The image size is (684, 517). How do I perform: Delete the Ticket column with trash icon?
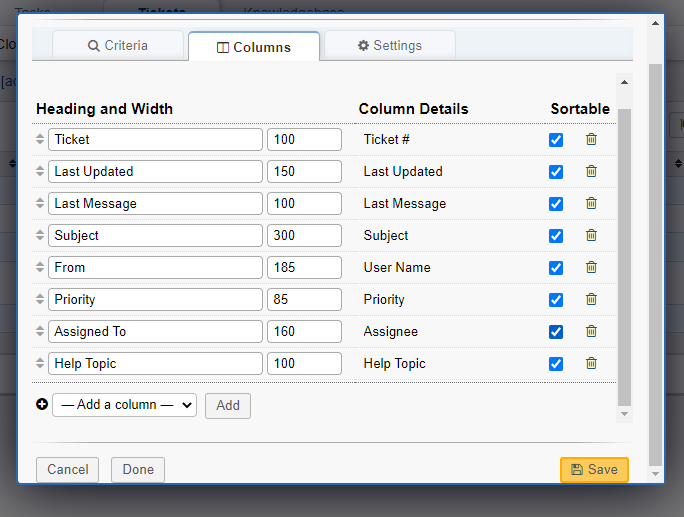[x=591, y=140]
